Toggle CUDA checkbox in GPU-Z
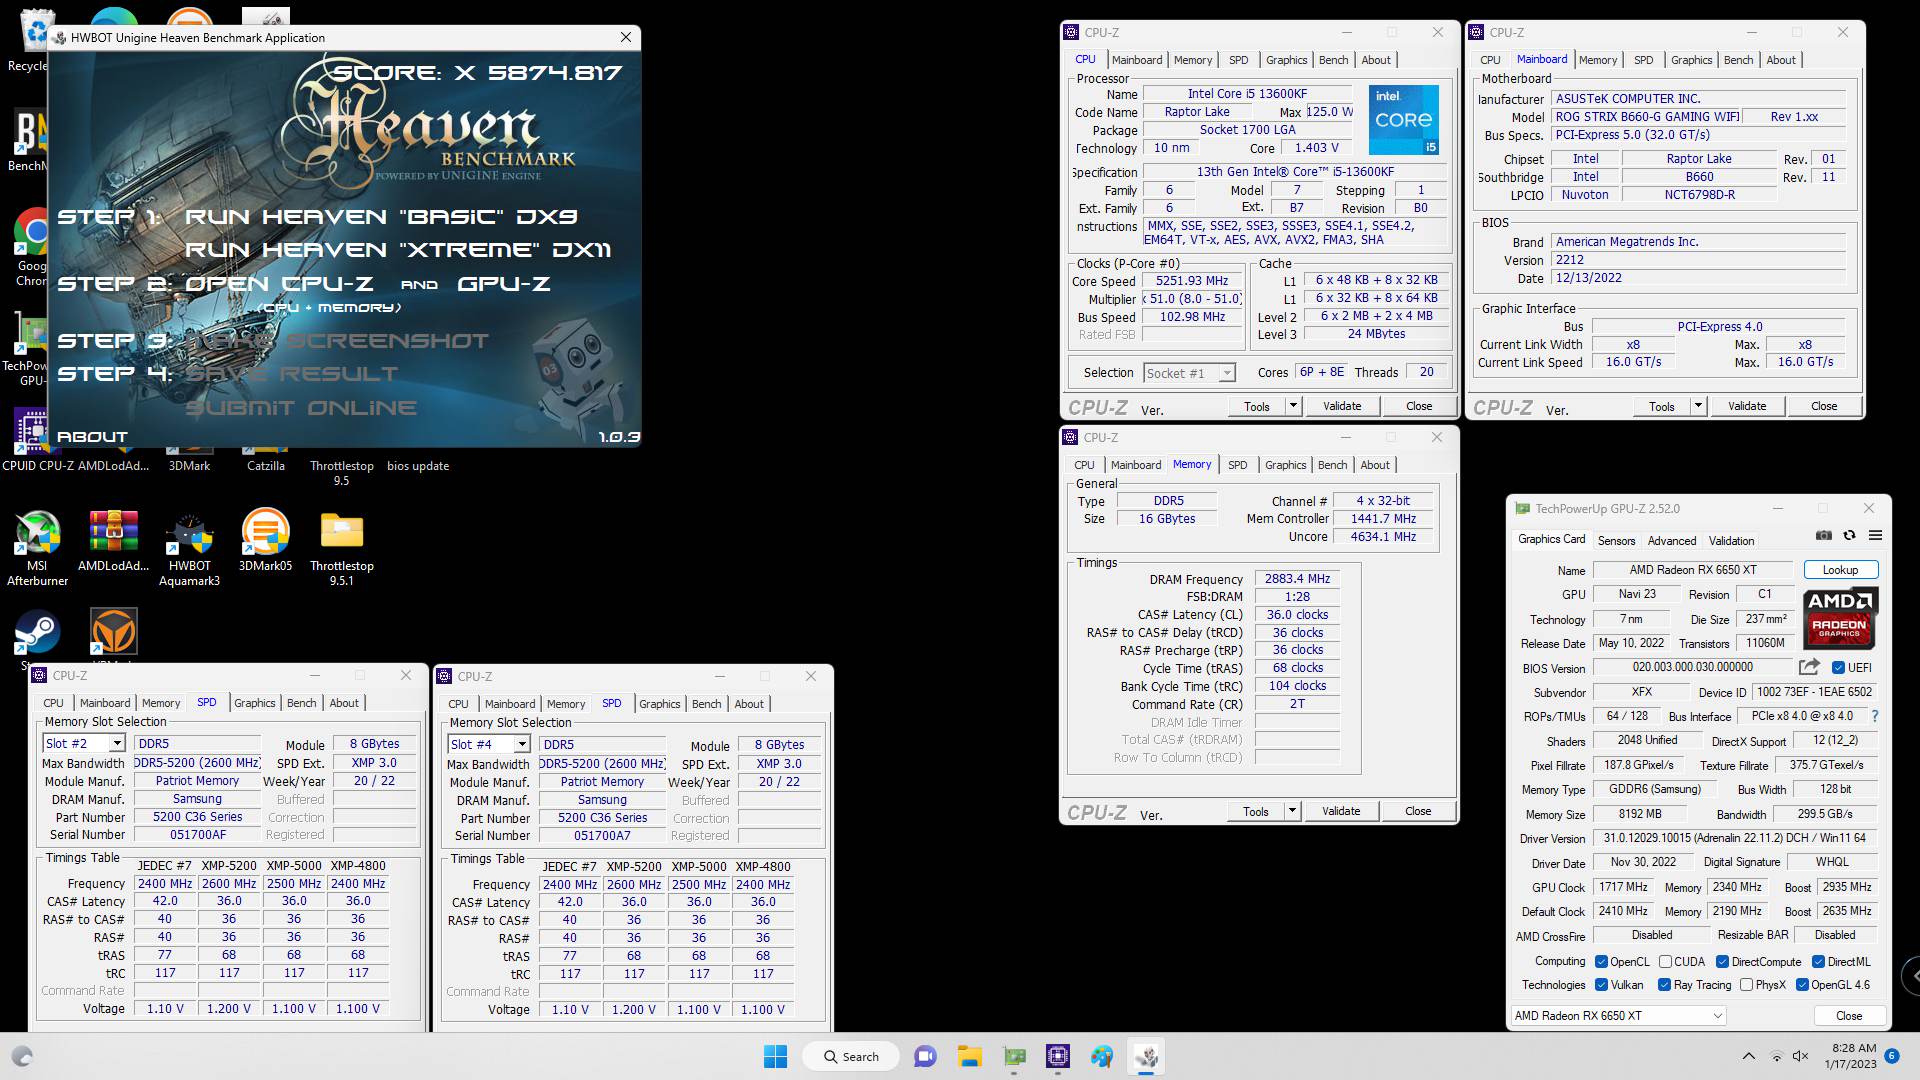The height and width of the screenshot is (1080, 1920). (1665, 962)
